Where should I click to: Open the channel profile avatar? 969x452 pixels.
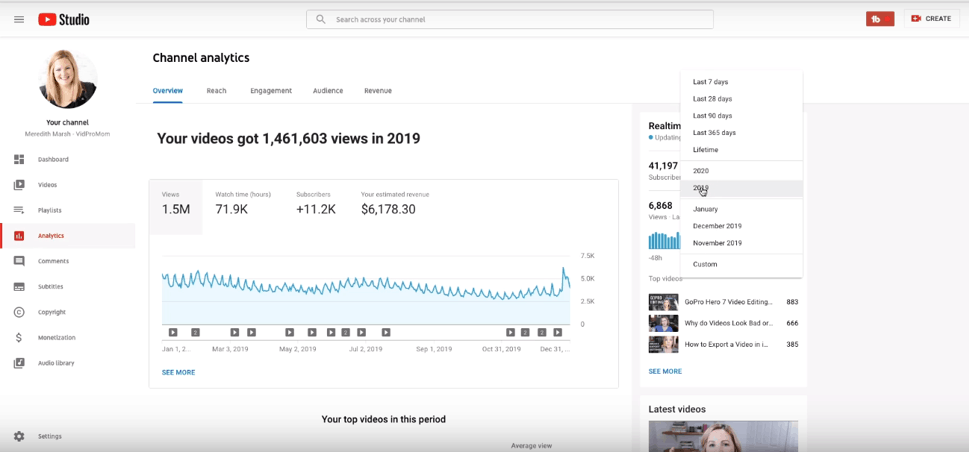68,79
